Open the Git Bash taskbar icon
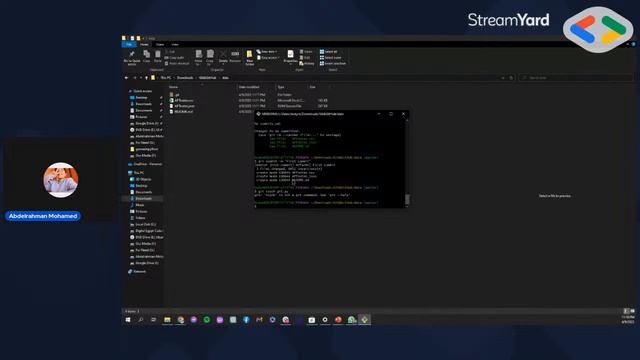This screenshot has height=360, width=640. [x=364, y=320]
